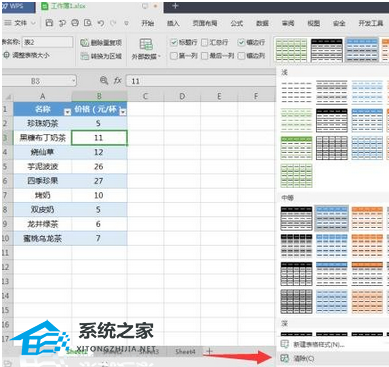Click the 删除重复项 icon
This screenshot has width=389, height=367.
coord(84,43)
